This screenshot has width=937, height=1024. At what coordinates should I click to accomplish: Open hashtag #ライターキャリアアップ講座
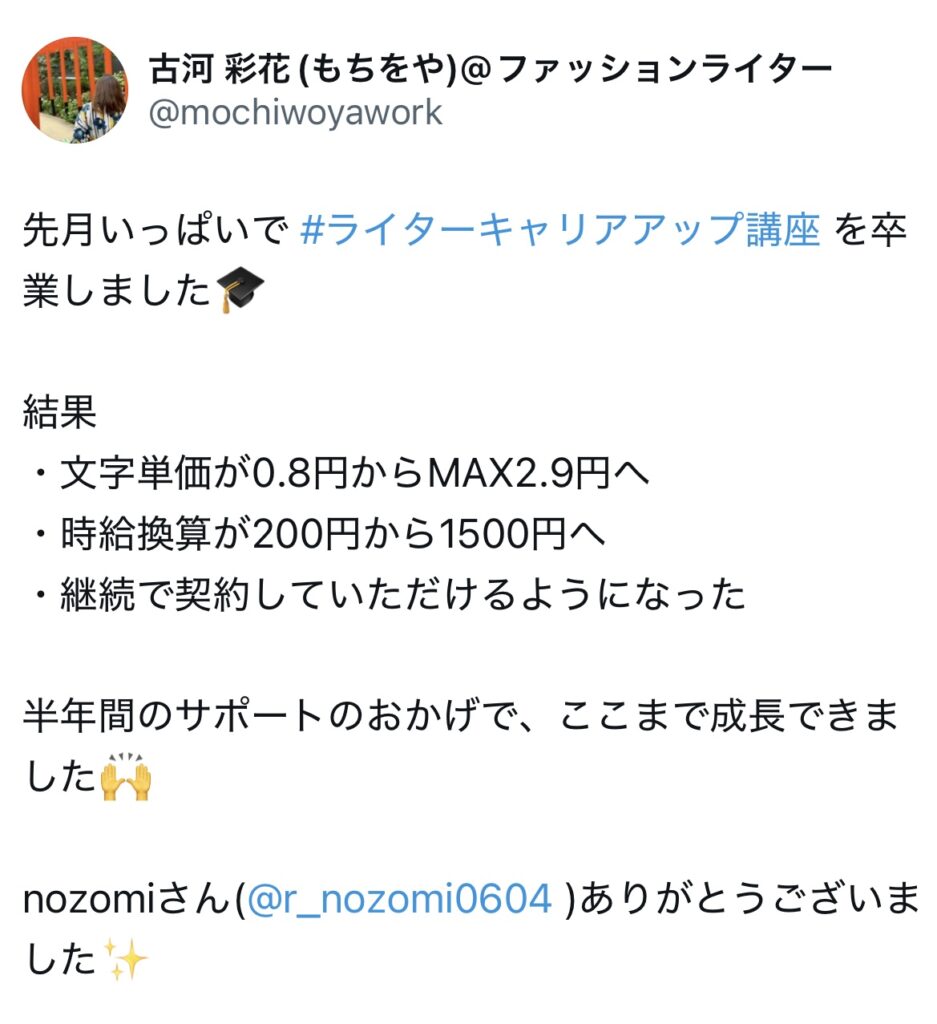[x=560, y=230]
